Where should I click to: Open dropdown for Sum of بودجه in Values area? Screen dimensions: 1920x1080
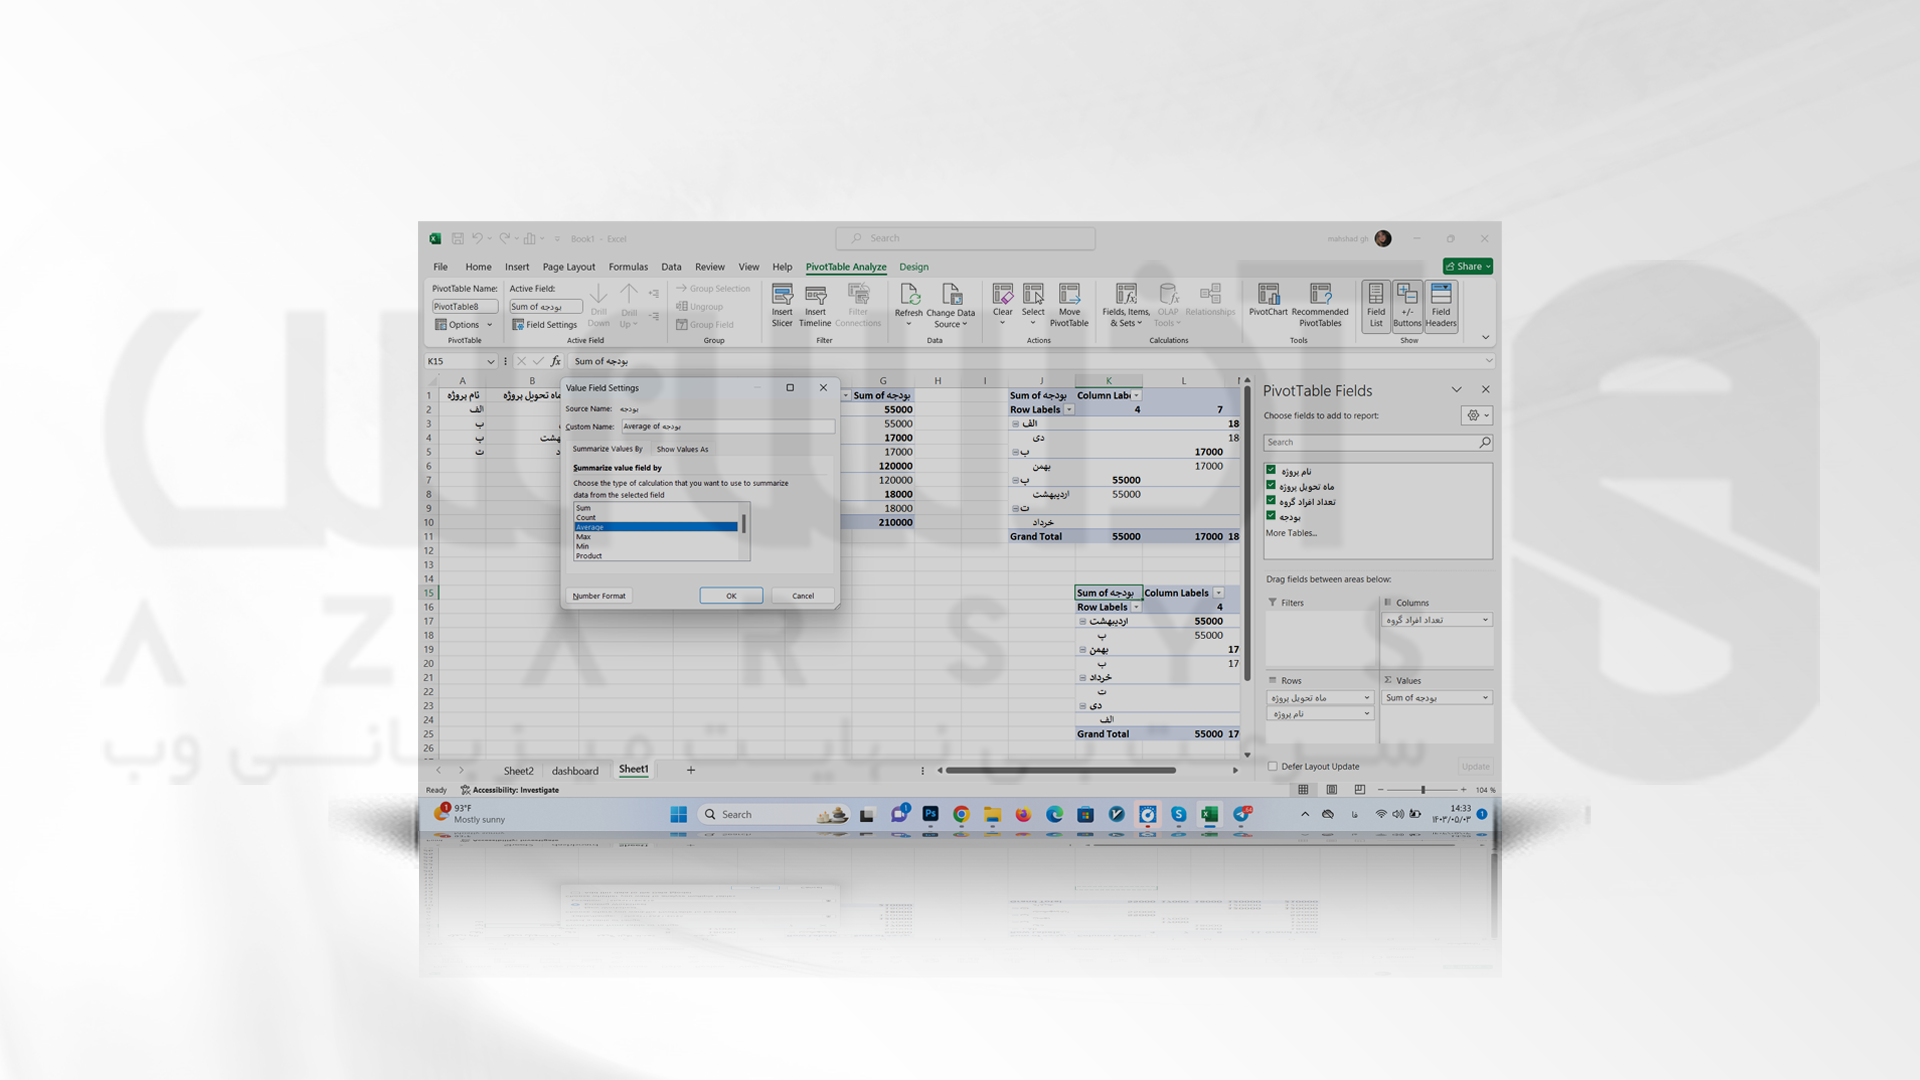click(1485, 698)
